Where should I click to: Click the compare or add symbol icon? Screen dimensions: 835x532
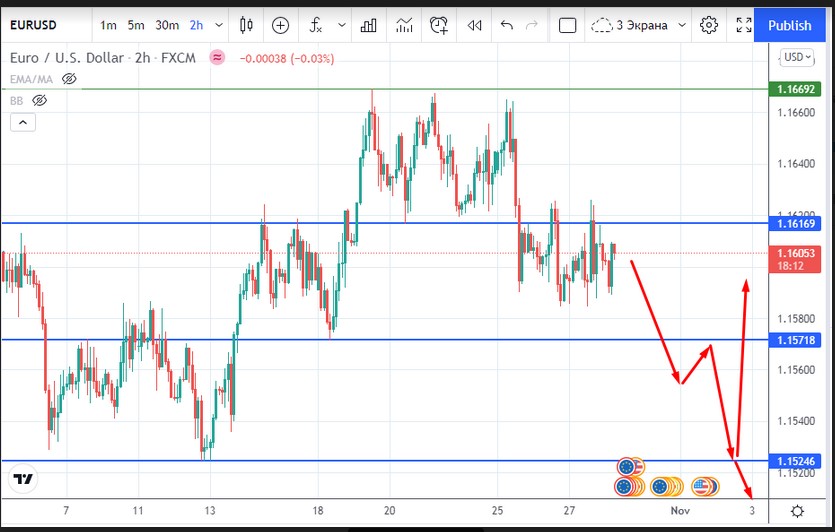pos(281,25)
